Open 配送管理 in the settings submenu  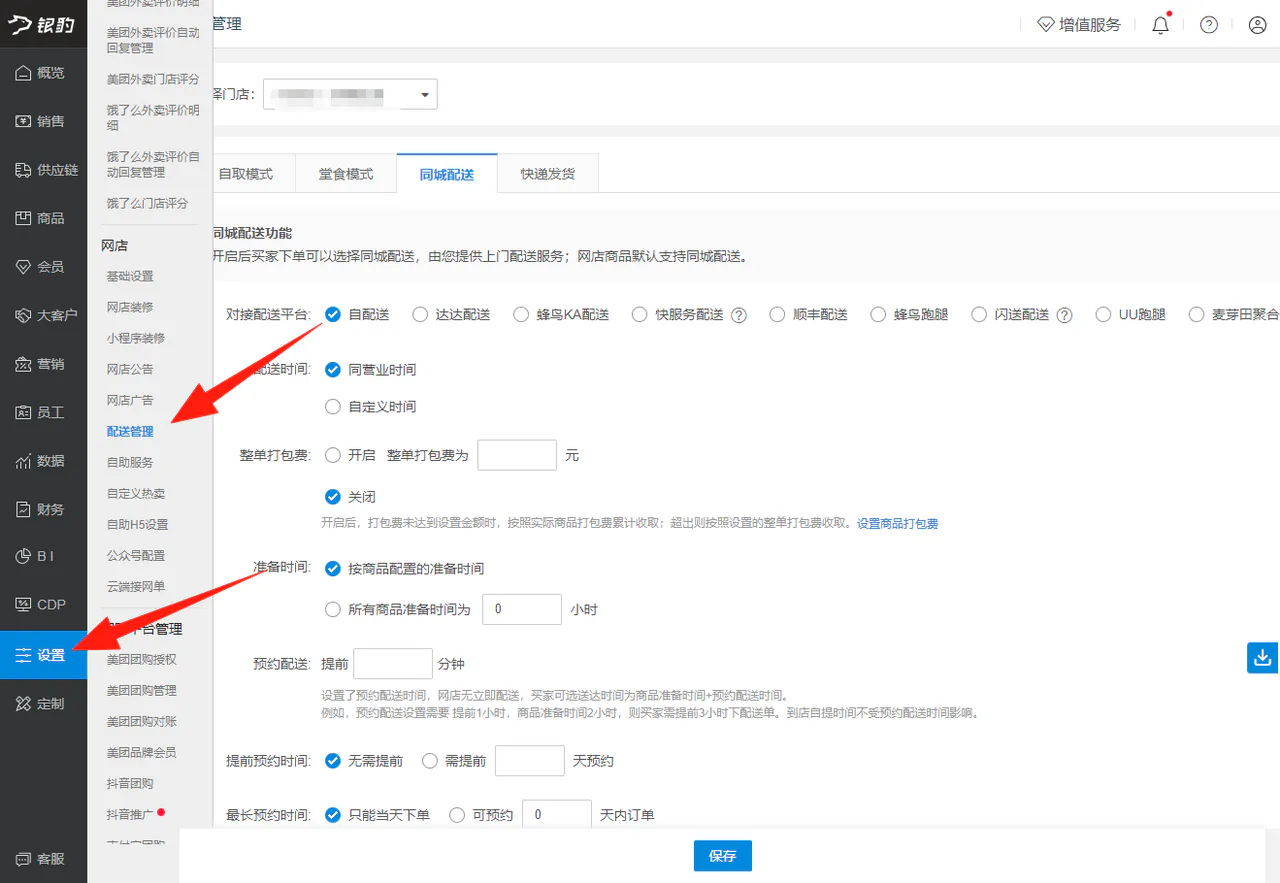(130, 431)
